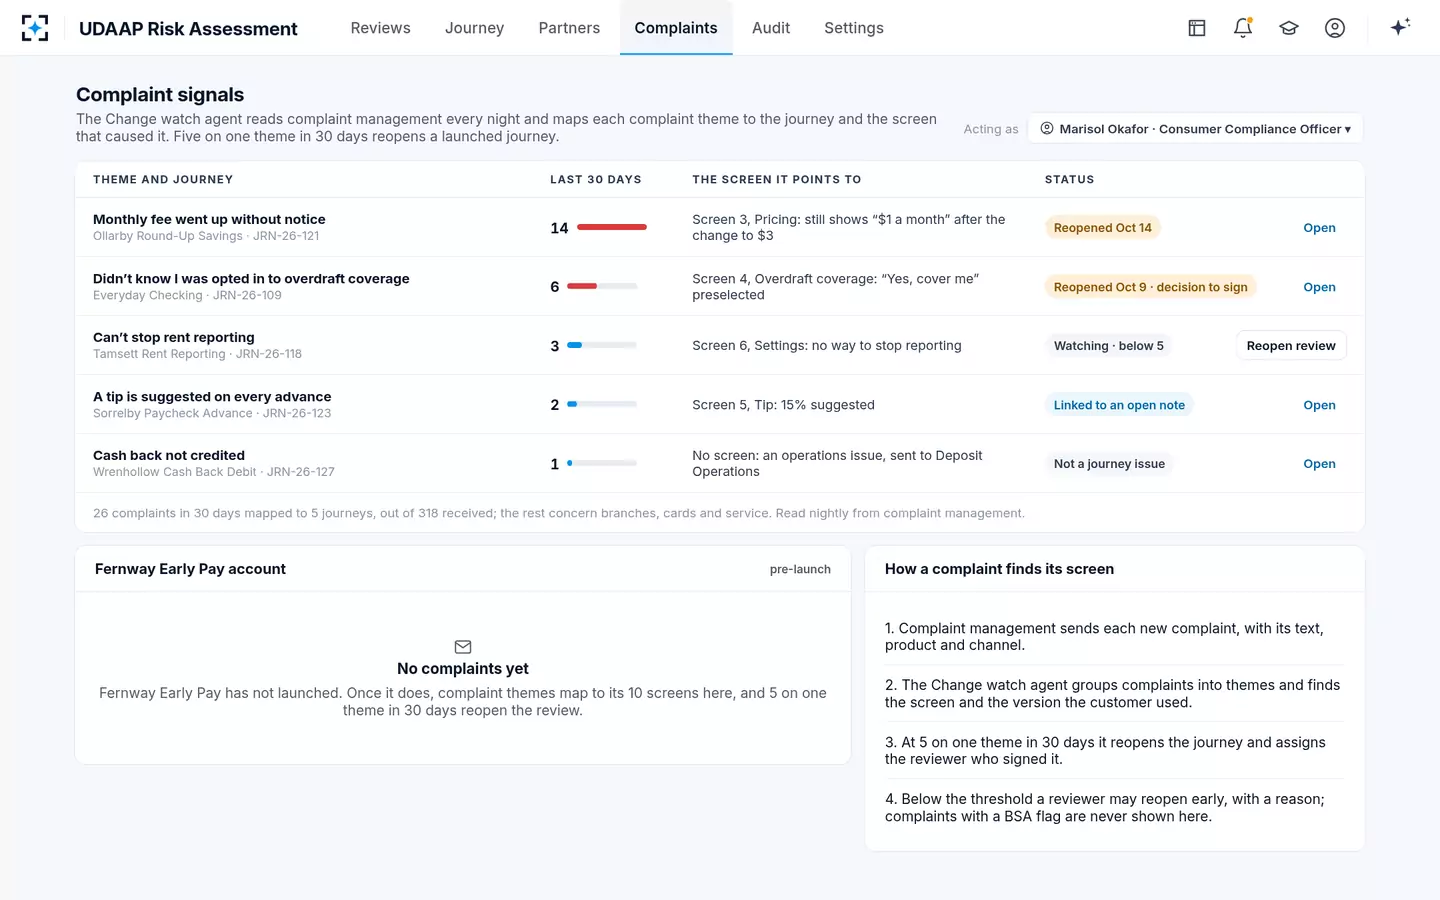Click the pre-launch label
This screenshot has width=1440, height=900.
800,569
